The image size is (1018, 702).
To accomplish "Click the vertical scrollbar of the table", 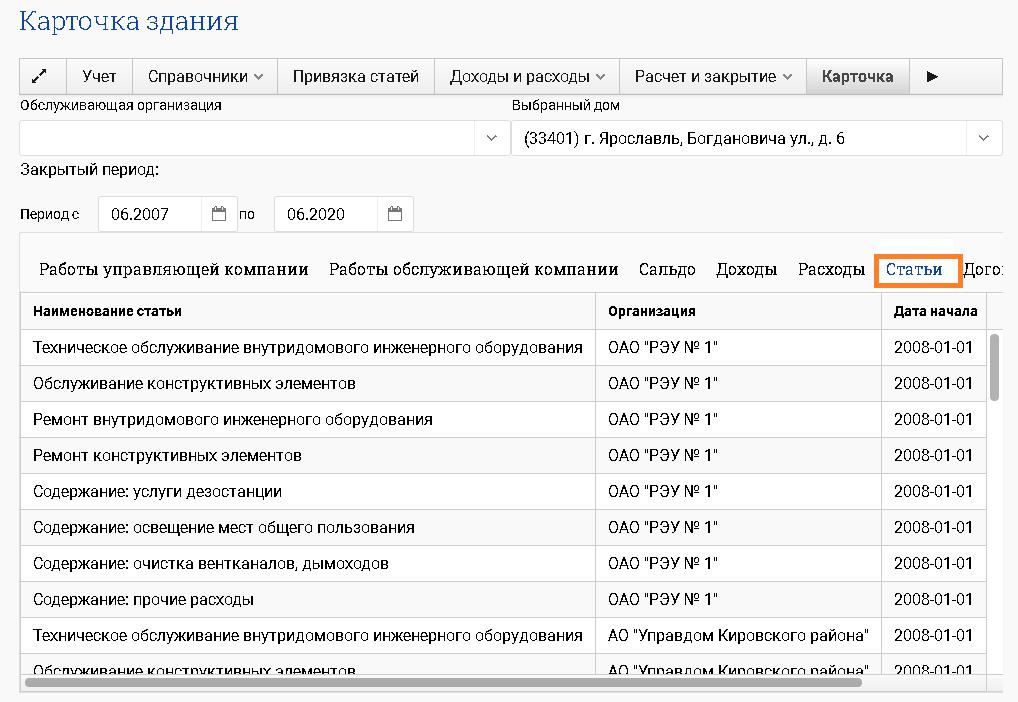I will click(994, 367).
